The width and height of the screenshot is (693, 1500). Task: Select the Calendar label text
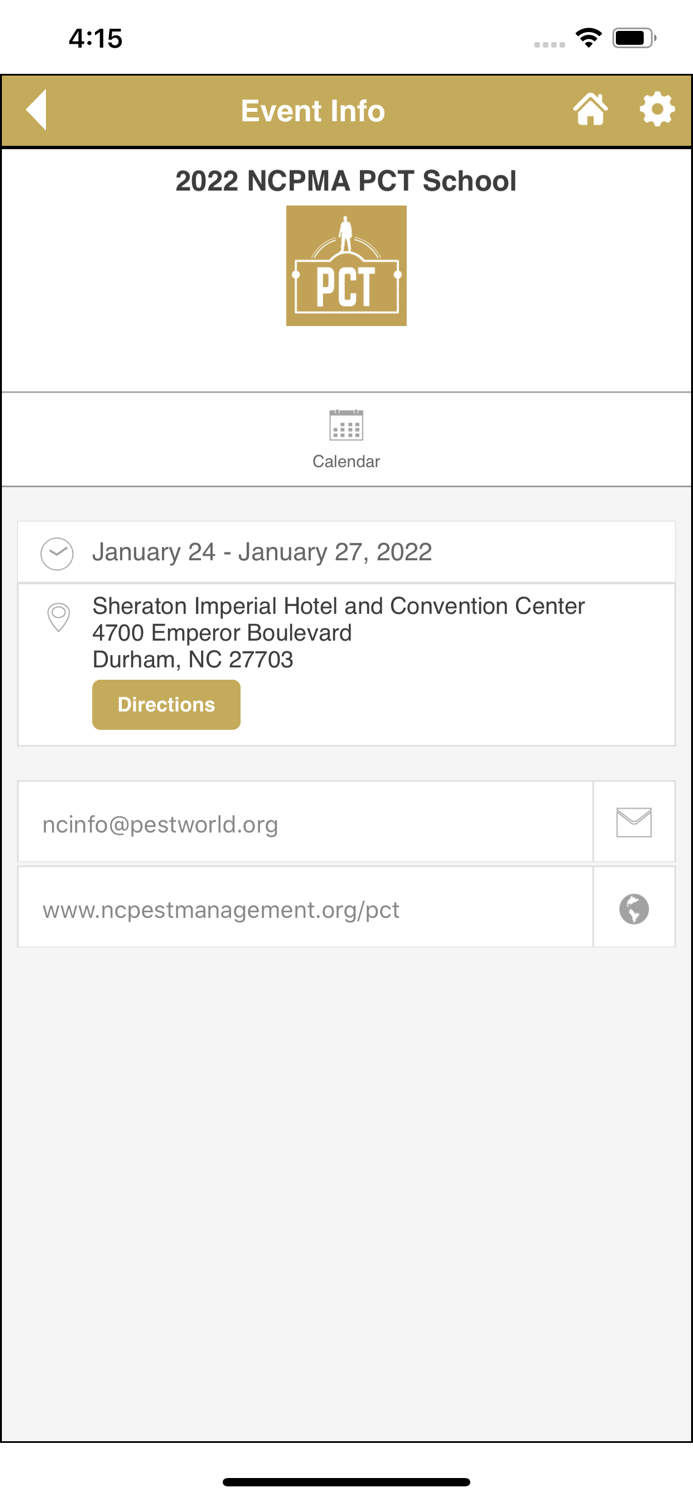(x=346, y=462)
